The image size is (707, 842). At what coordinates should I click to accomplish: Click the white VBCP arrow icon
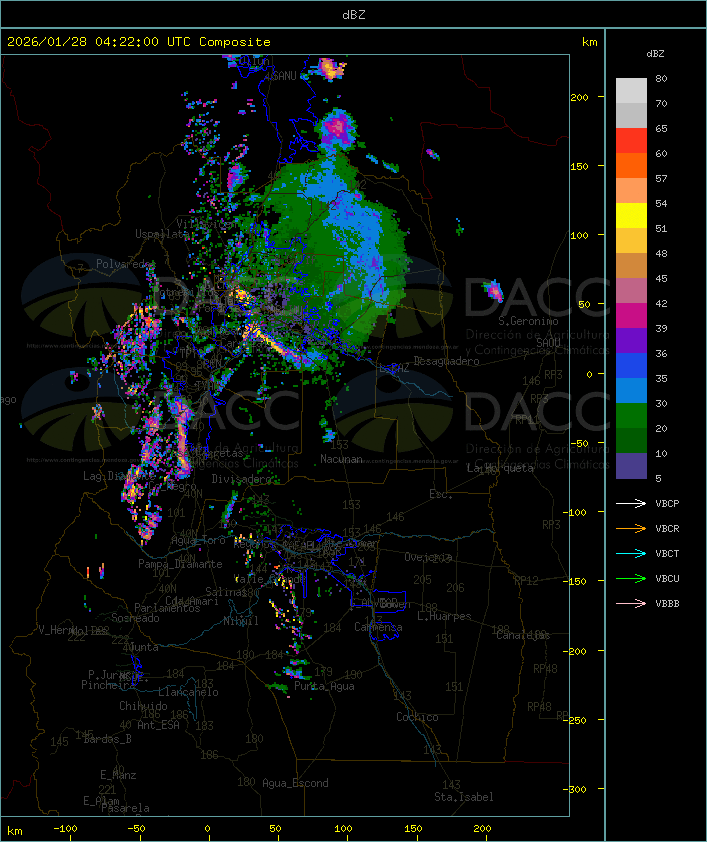point(631,503)
